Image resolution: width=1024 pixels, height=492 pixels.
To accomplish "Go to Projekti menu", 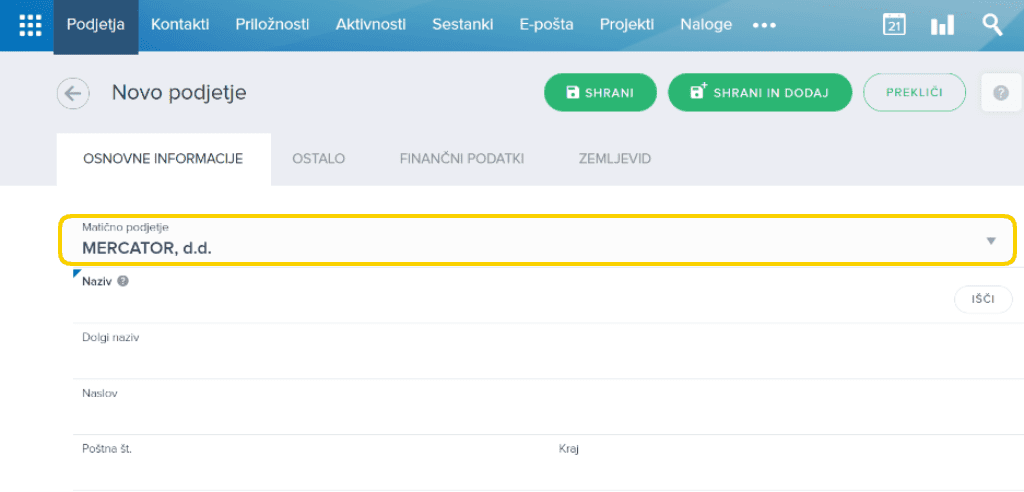I will [x=627, y=25].
